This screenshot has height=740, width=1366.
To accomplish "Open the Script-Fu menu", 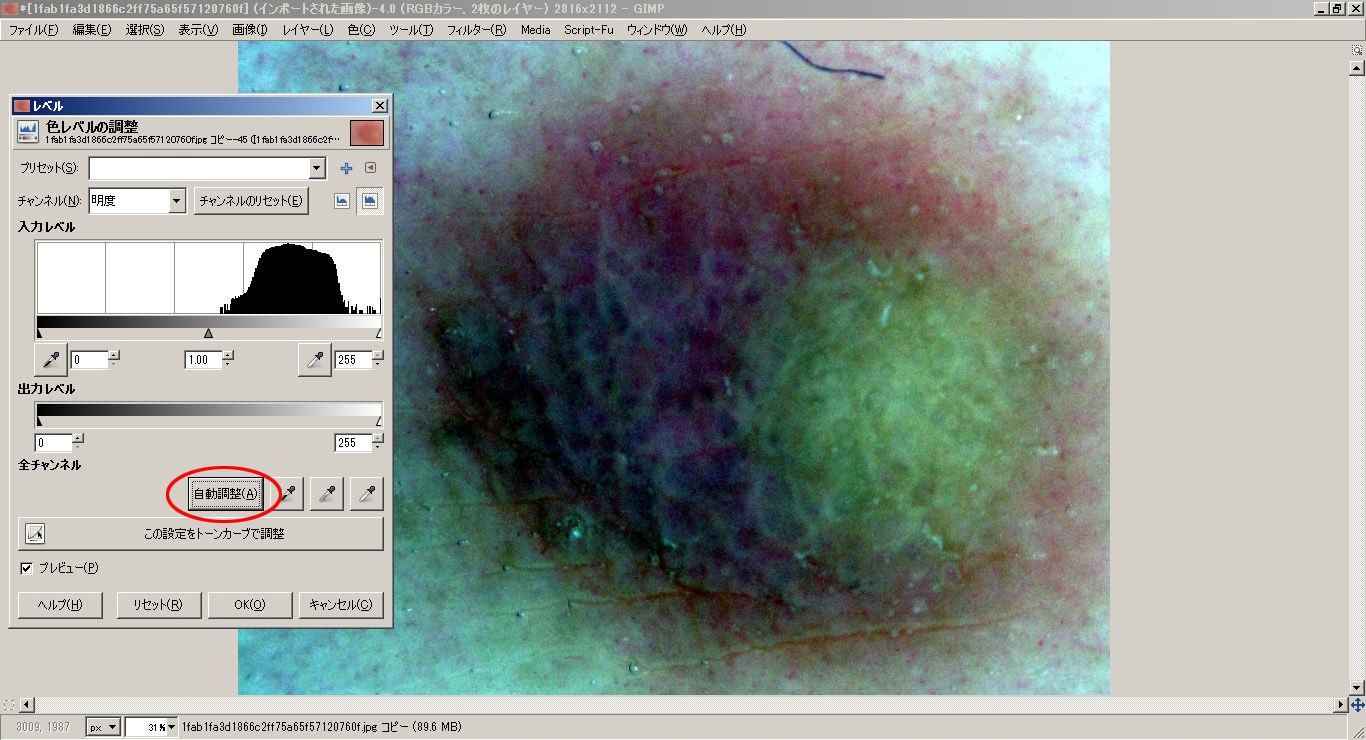I will [x=589, y=30].
